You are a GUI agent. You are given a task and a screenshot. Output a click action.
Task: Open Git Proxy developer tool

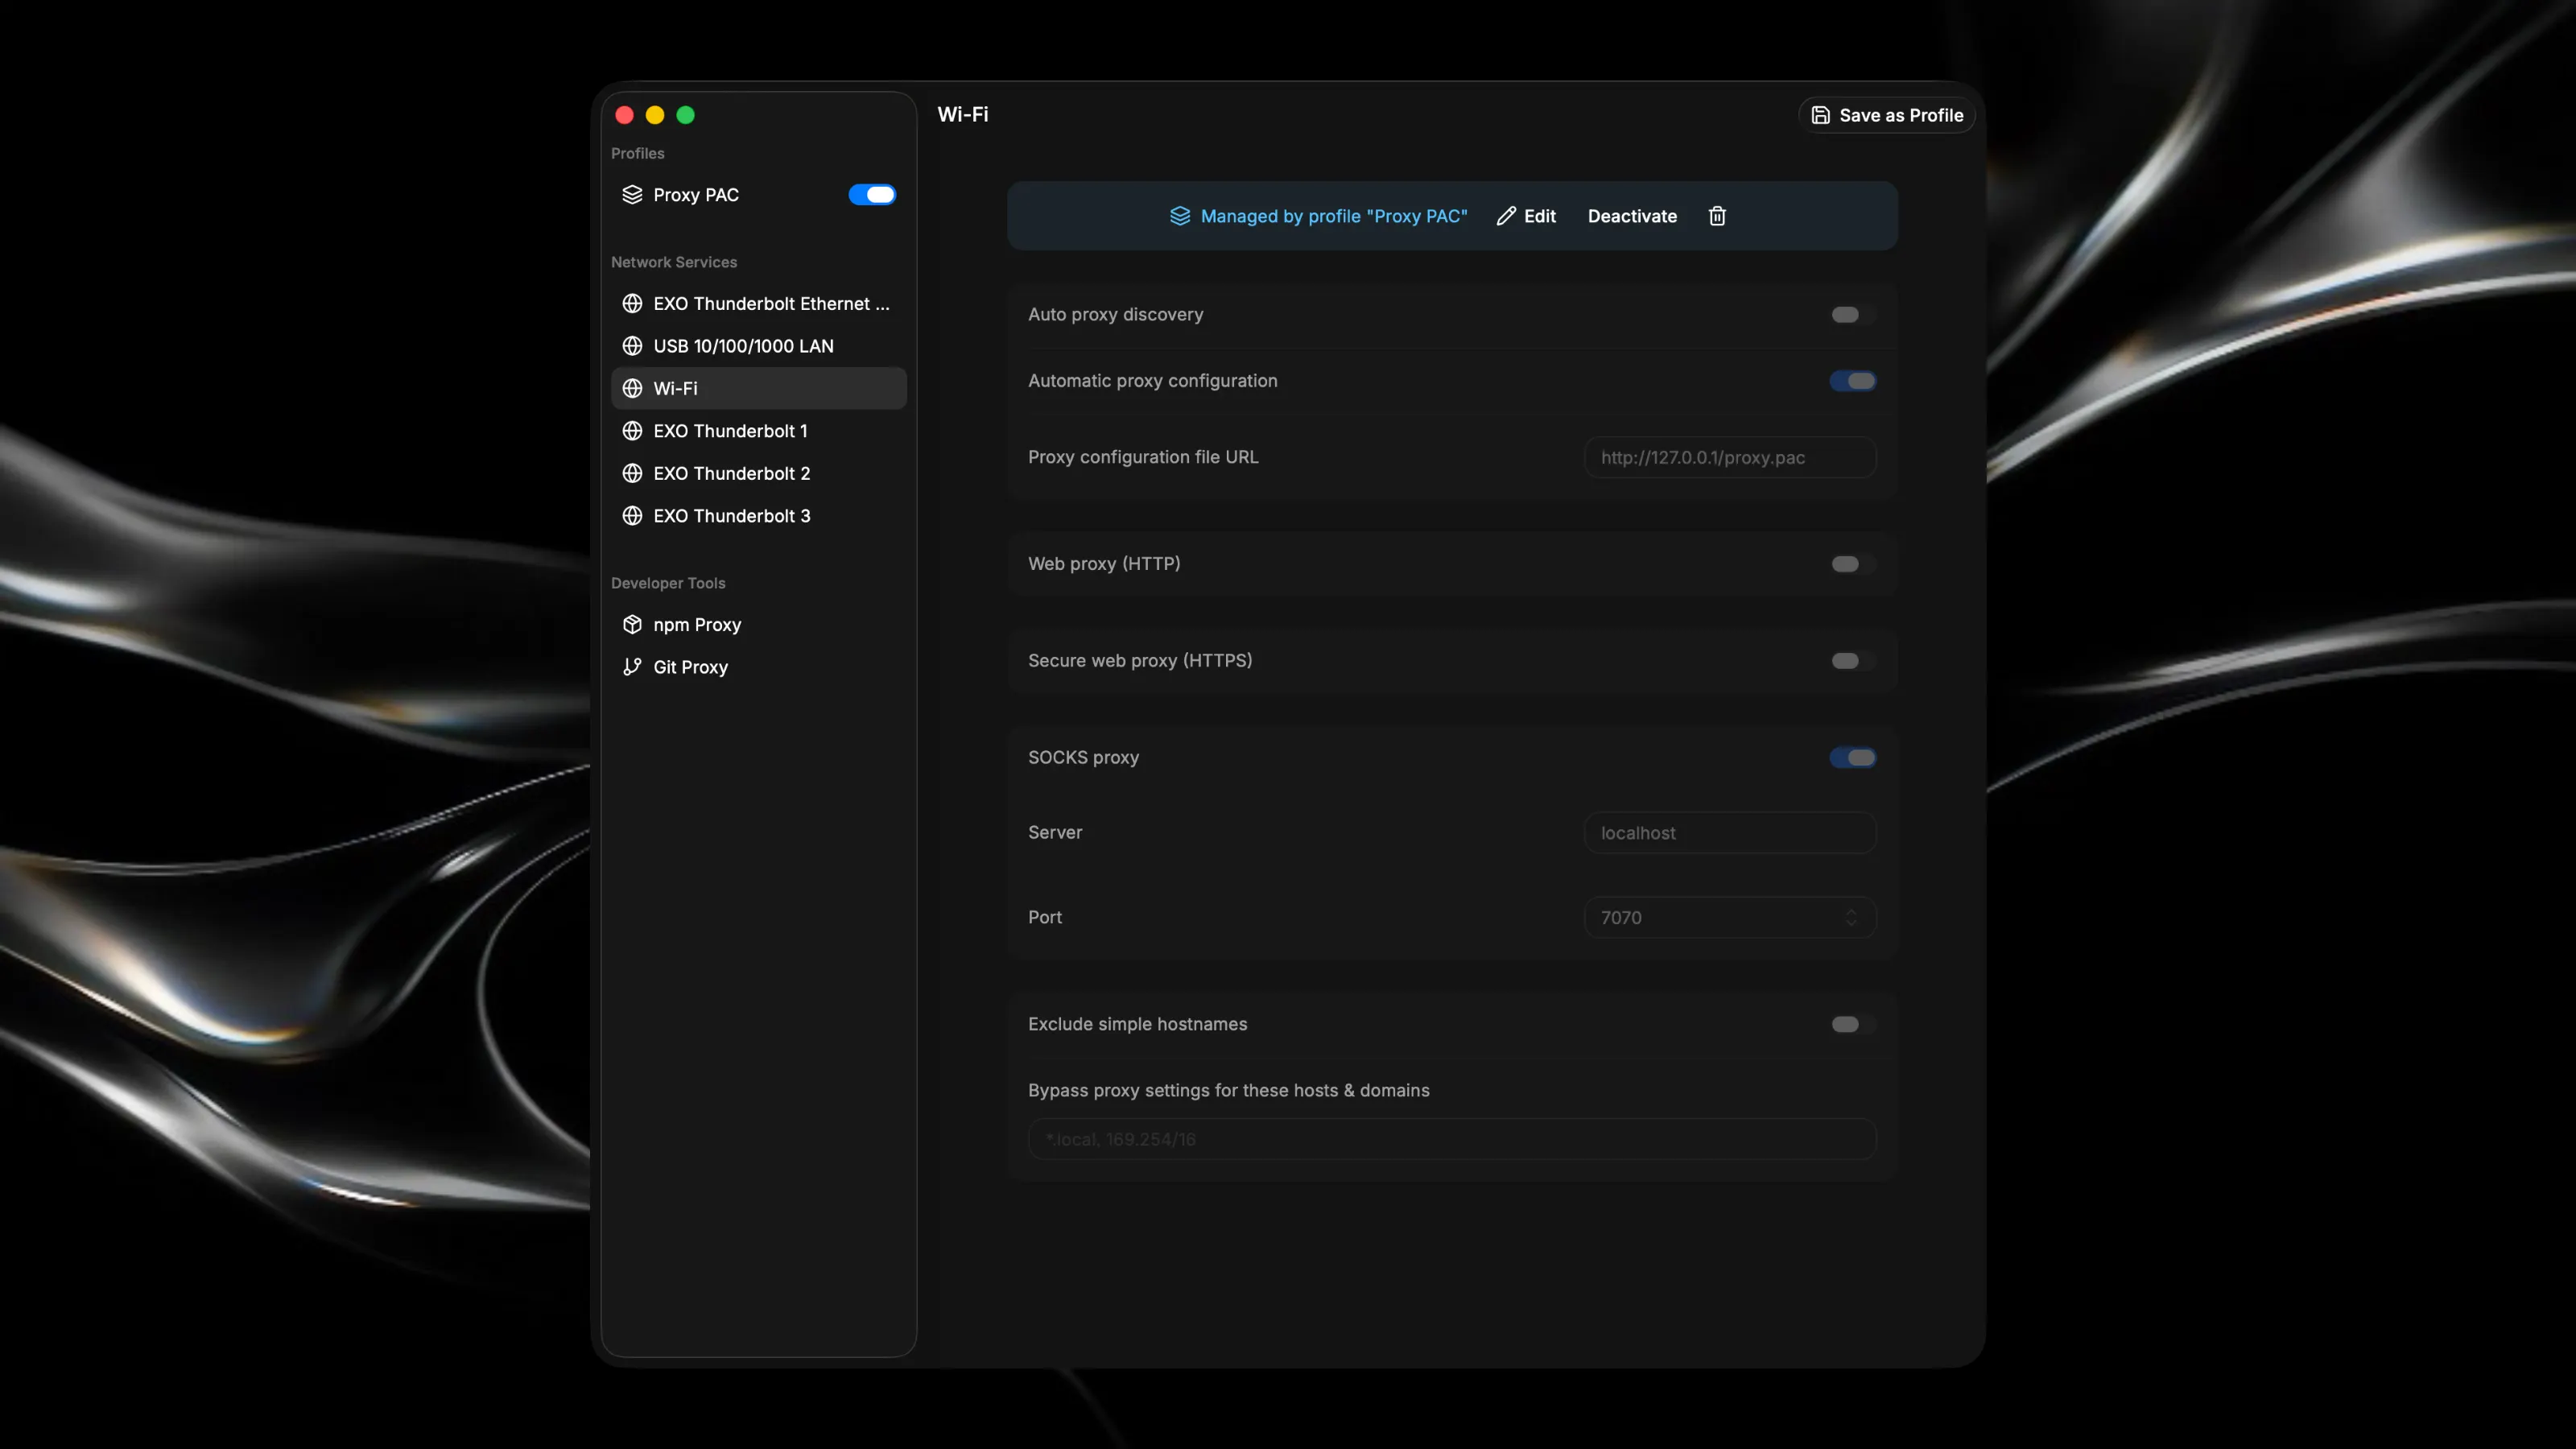(759, 667)
